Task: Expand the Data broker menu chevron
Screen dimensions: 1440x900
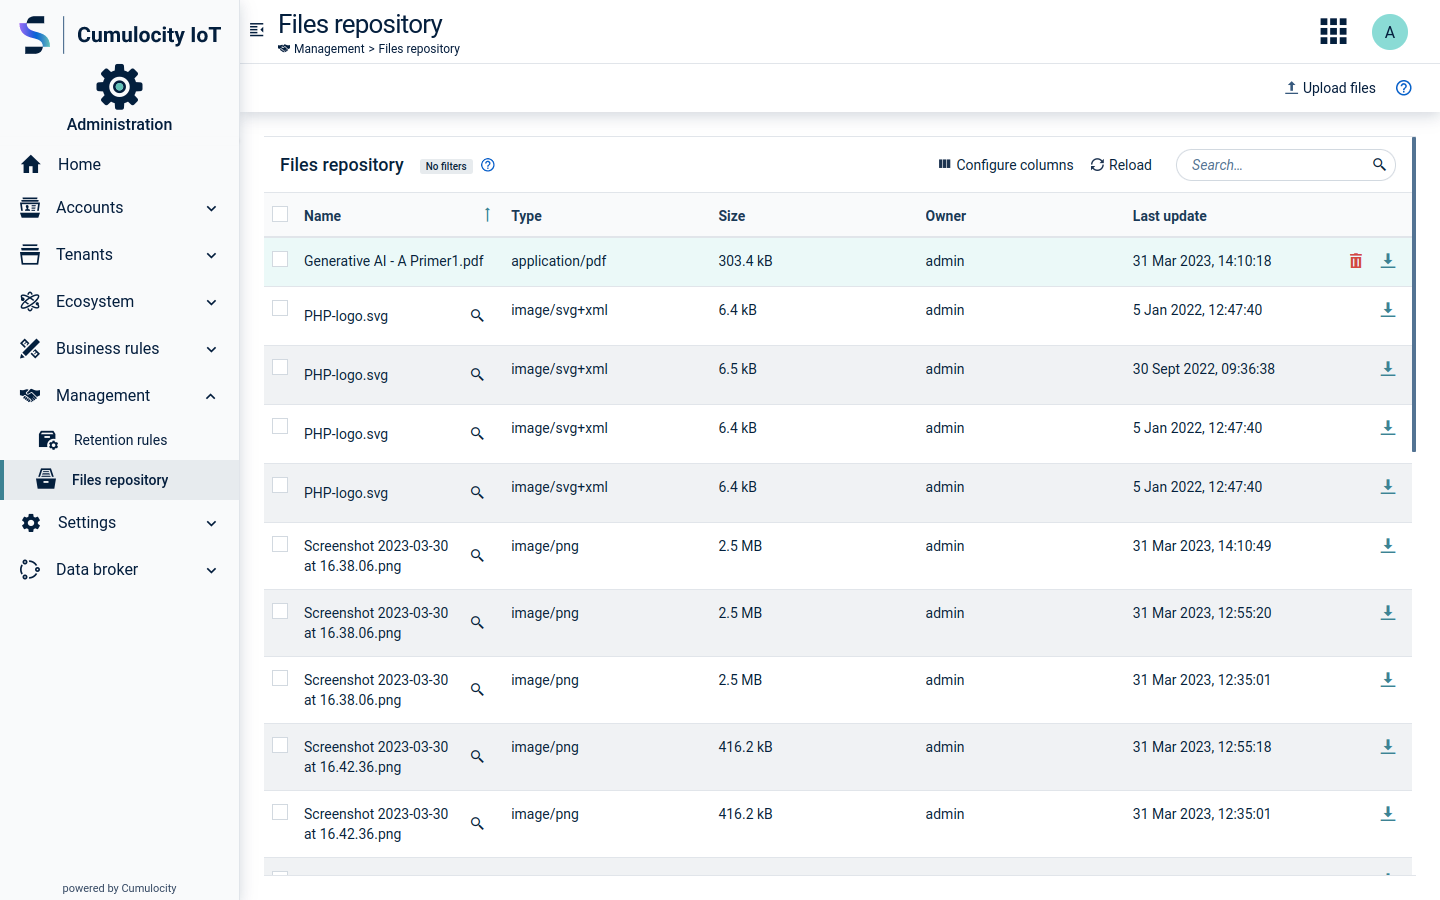Action: coord(211,570)
